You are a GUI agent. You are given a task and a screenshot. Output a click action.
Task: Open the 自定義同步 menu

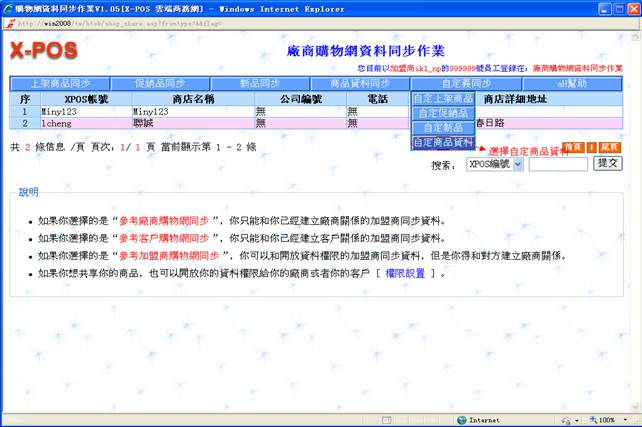coord(465,84)
